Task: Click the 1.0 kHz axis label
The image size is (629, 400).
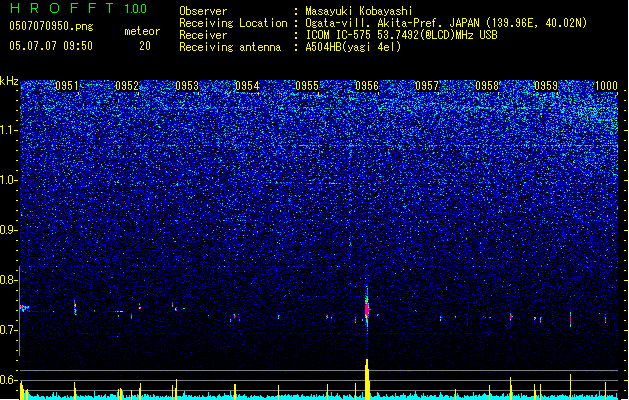Action: click(x=9, y=180)
